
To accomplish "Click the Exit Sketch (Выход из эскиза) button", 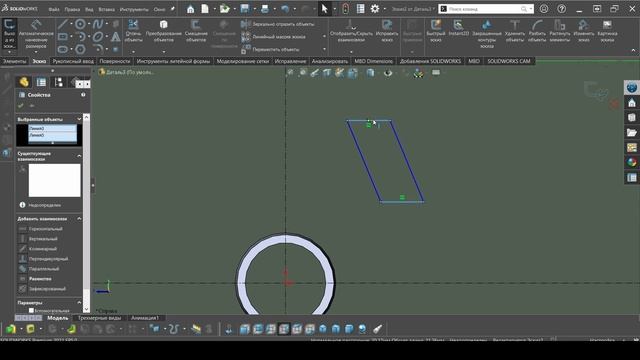I will click(x=9, y=35).
